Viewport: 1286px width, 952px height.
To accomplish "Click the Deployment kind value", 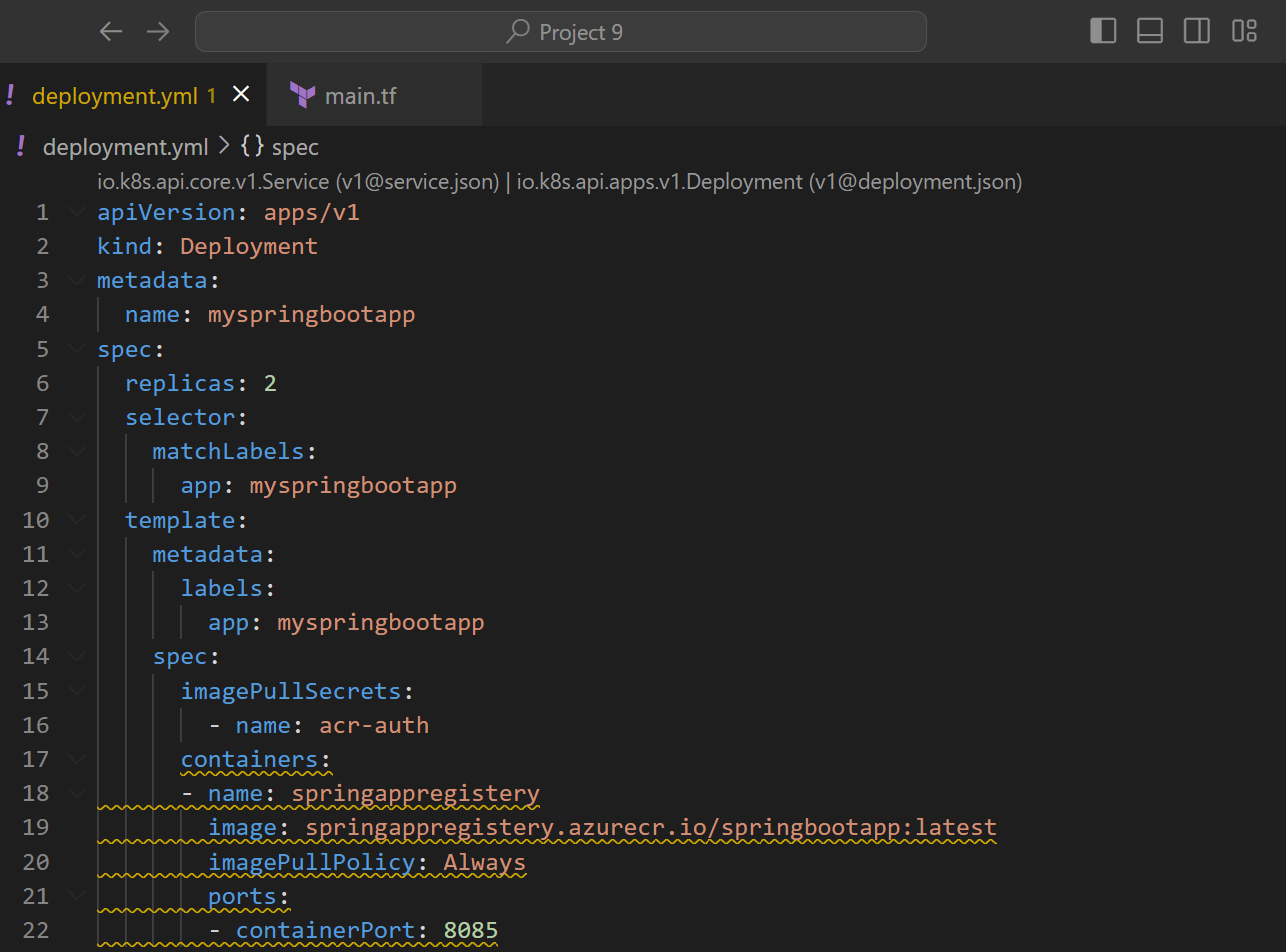I will click(249, 246).
